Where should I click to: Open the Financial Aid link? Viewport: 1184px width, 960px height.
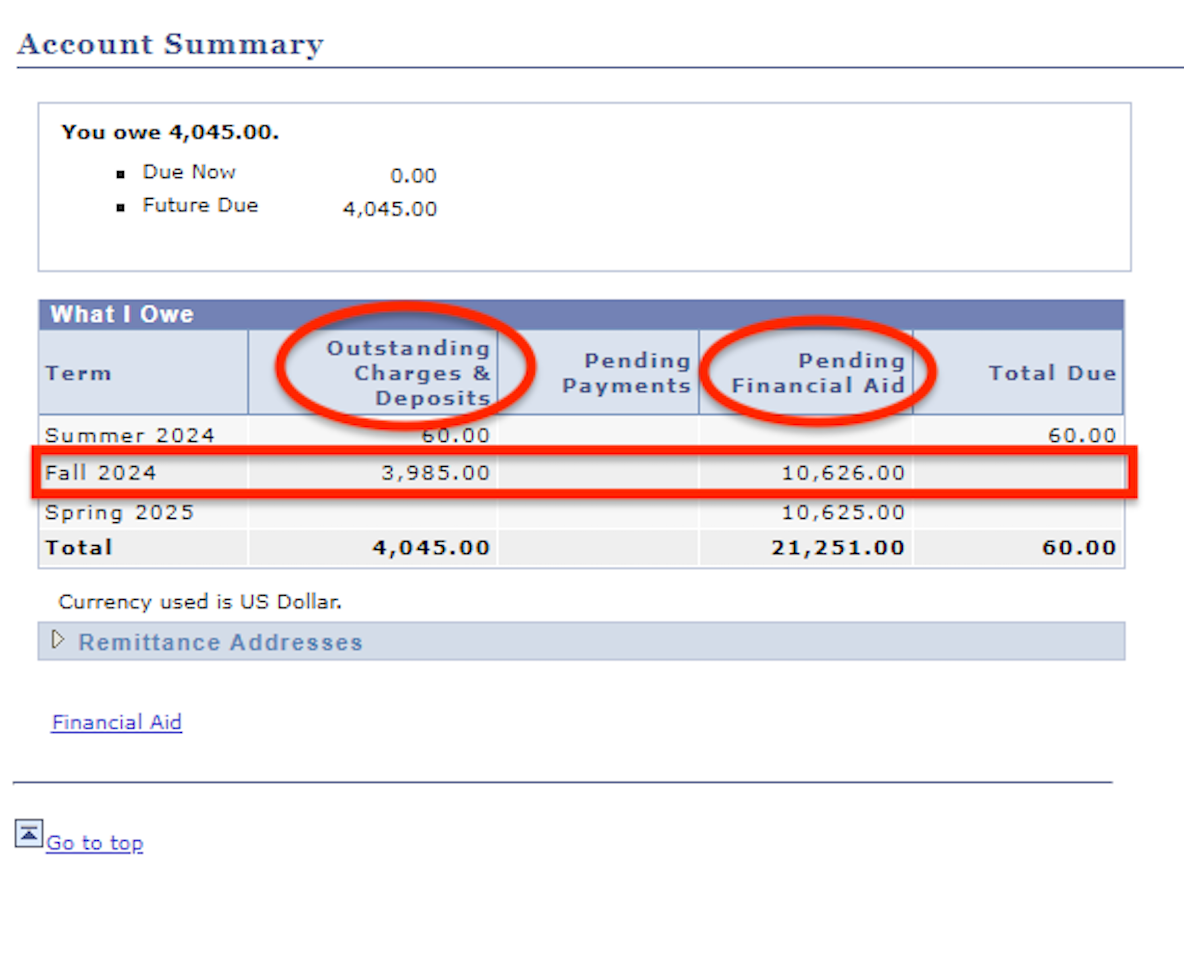pyautogui.click(x=116, y=722)
